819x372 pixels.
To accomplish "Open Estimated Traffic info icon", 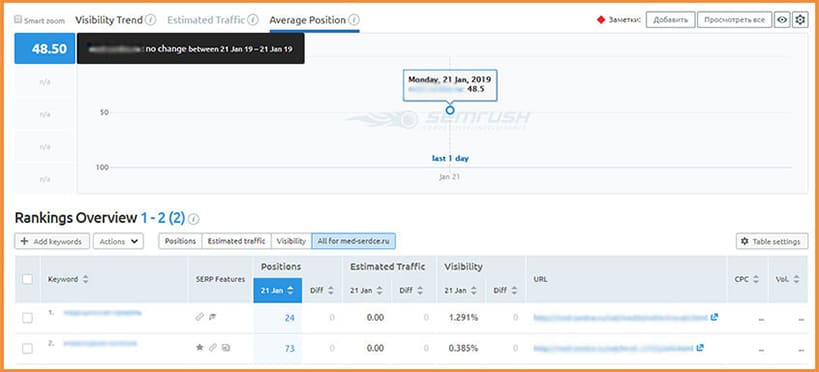I will pyautogui.click(x=253, y=20).
